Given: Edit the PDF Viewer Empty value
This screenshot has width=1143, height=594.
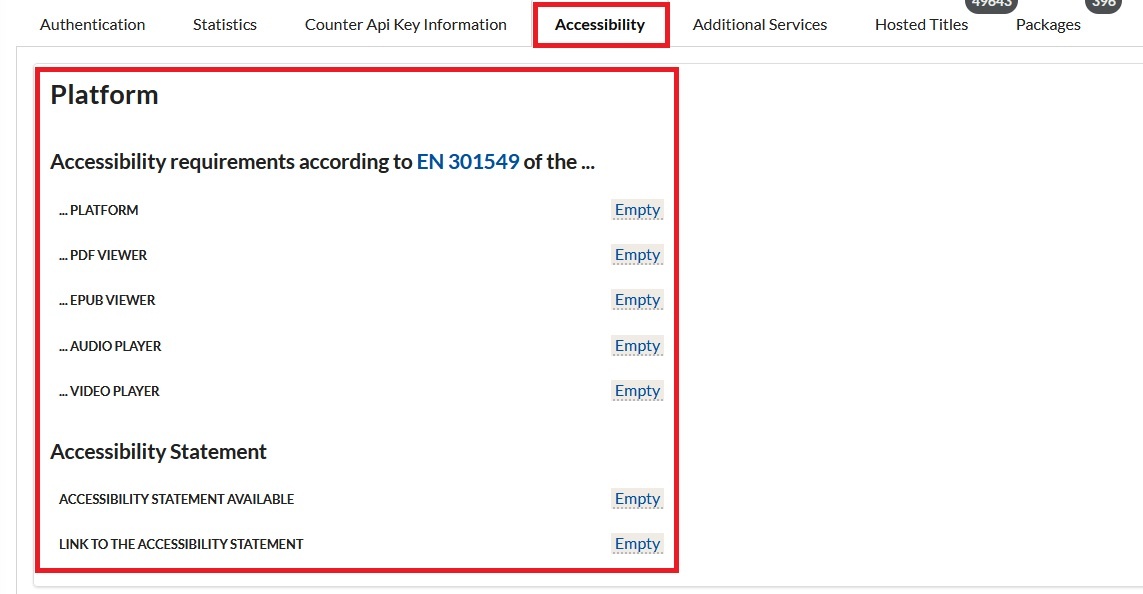Looking at the screenshot, I should point(637,255).
